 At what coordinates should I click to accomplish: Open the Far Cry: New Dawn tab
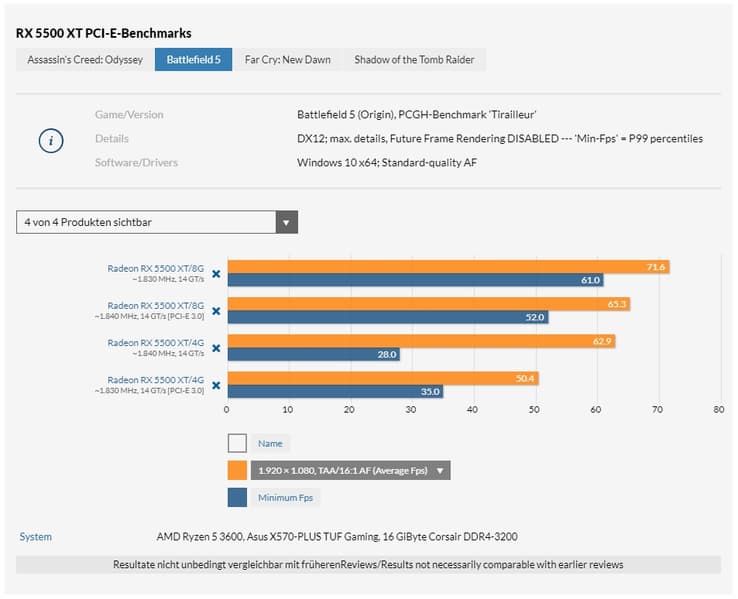(x=288, y=60)
